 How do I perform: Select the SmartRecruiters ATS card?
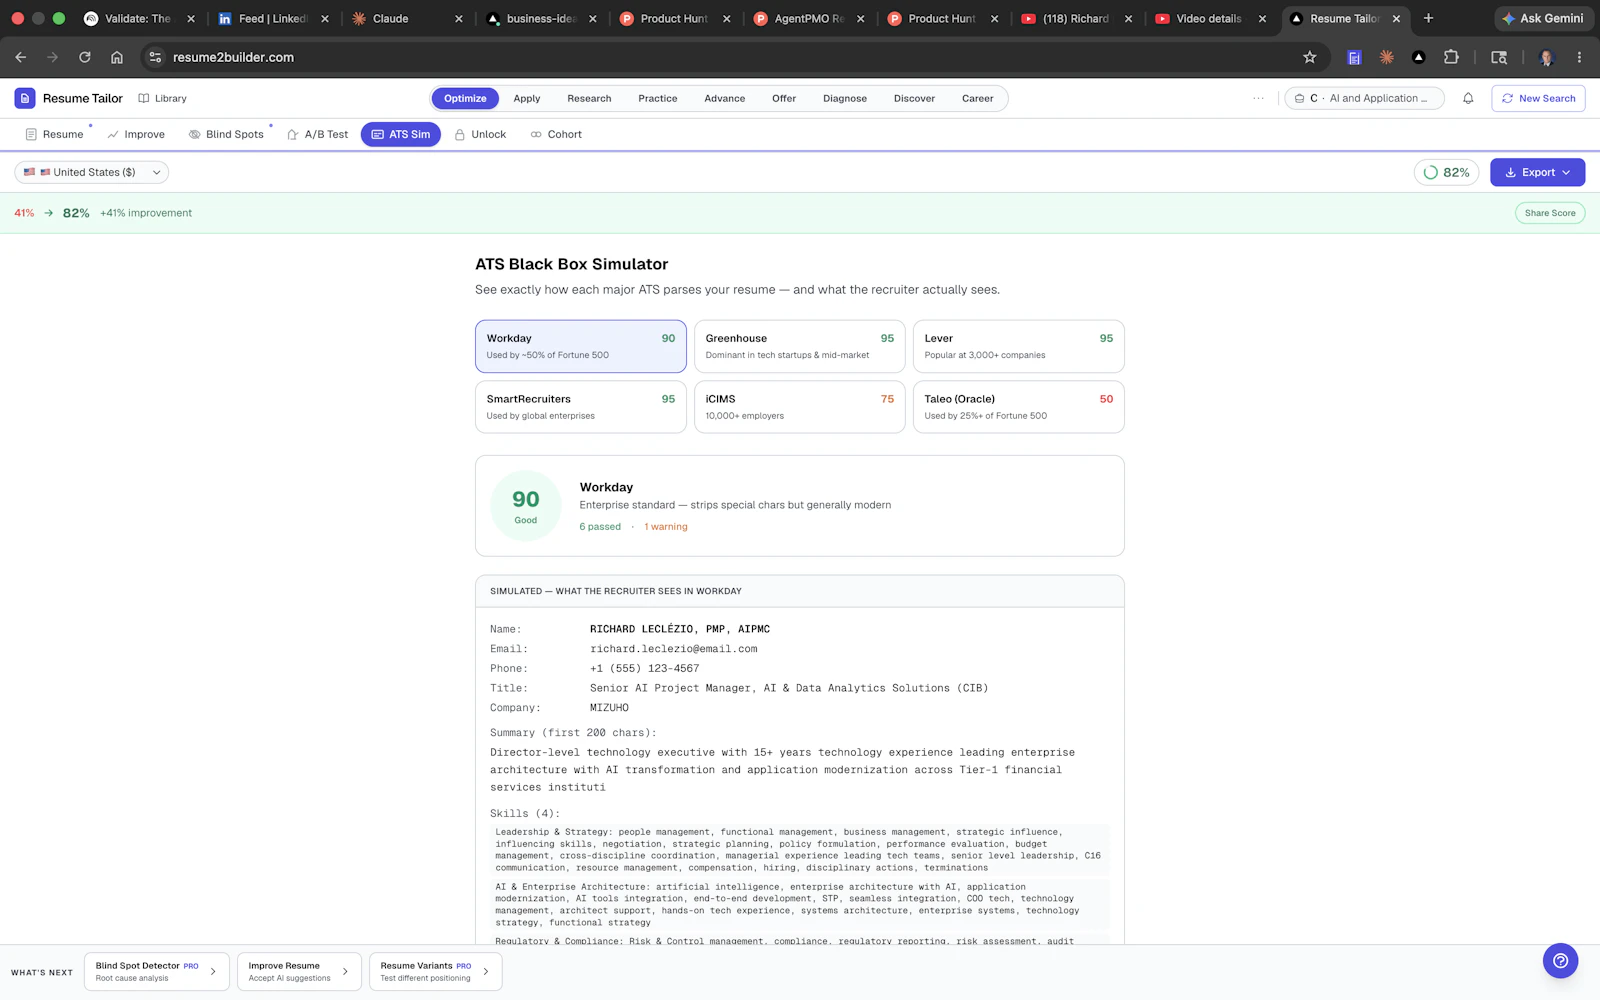(x=581, y=407)
